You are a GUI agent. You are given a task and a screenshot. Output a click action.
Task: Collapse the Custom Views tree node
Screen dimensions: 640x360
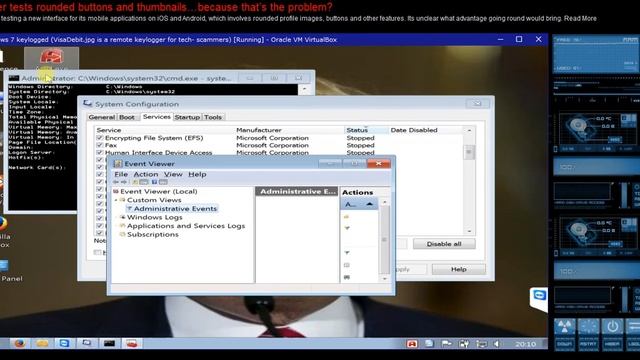point(116,200)
